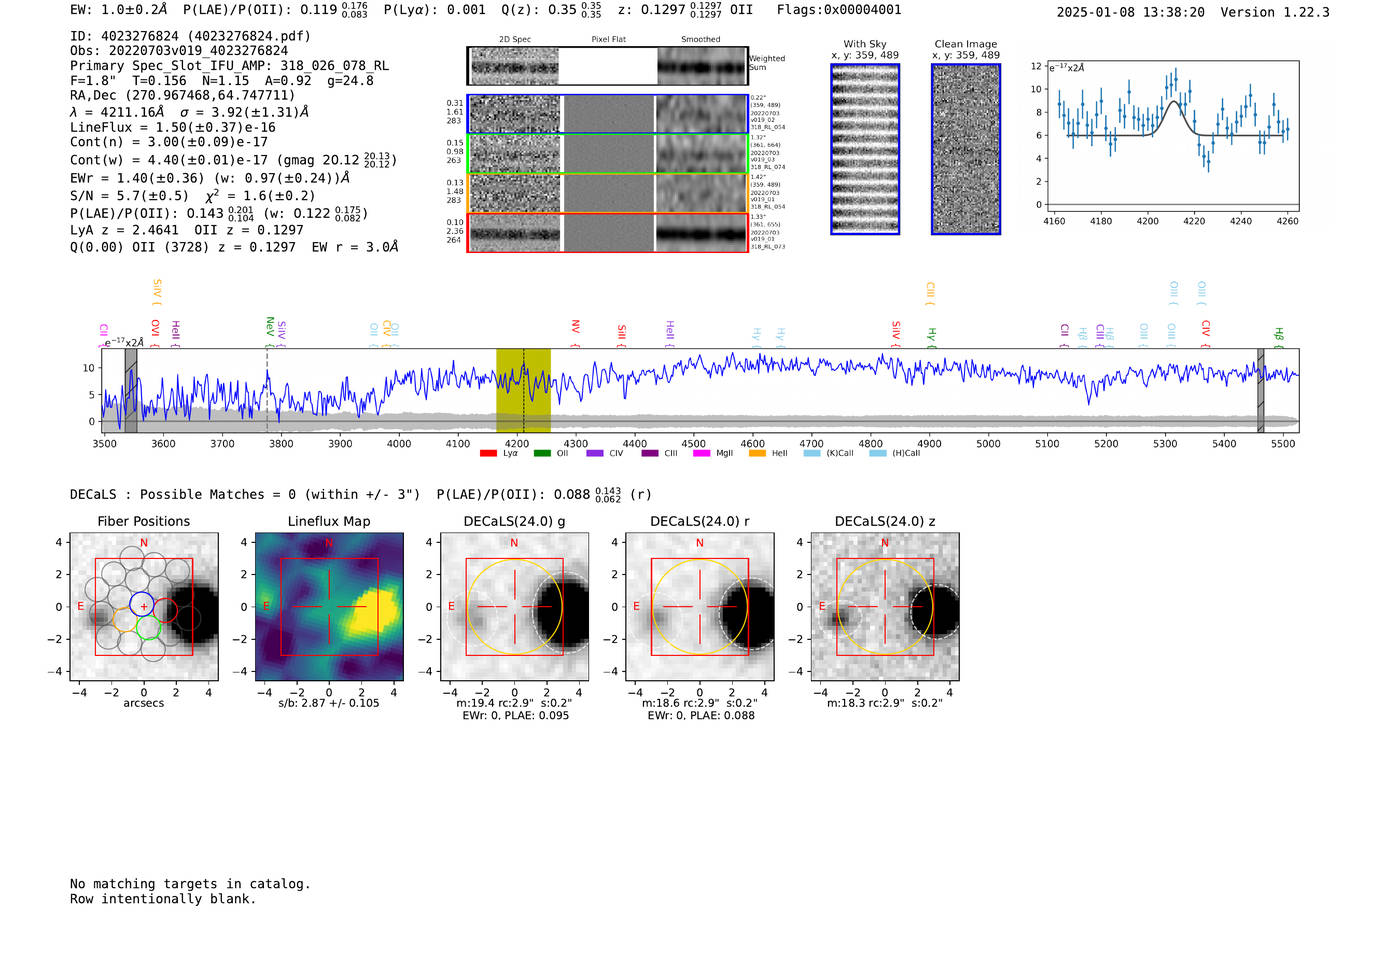Viewport: 1400px width, 953px height.
Task: Click the 'λ = 4211.16Å' wavelength line
Action: click(x=117, y=112)
